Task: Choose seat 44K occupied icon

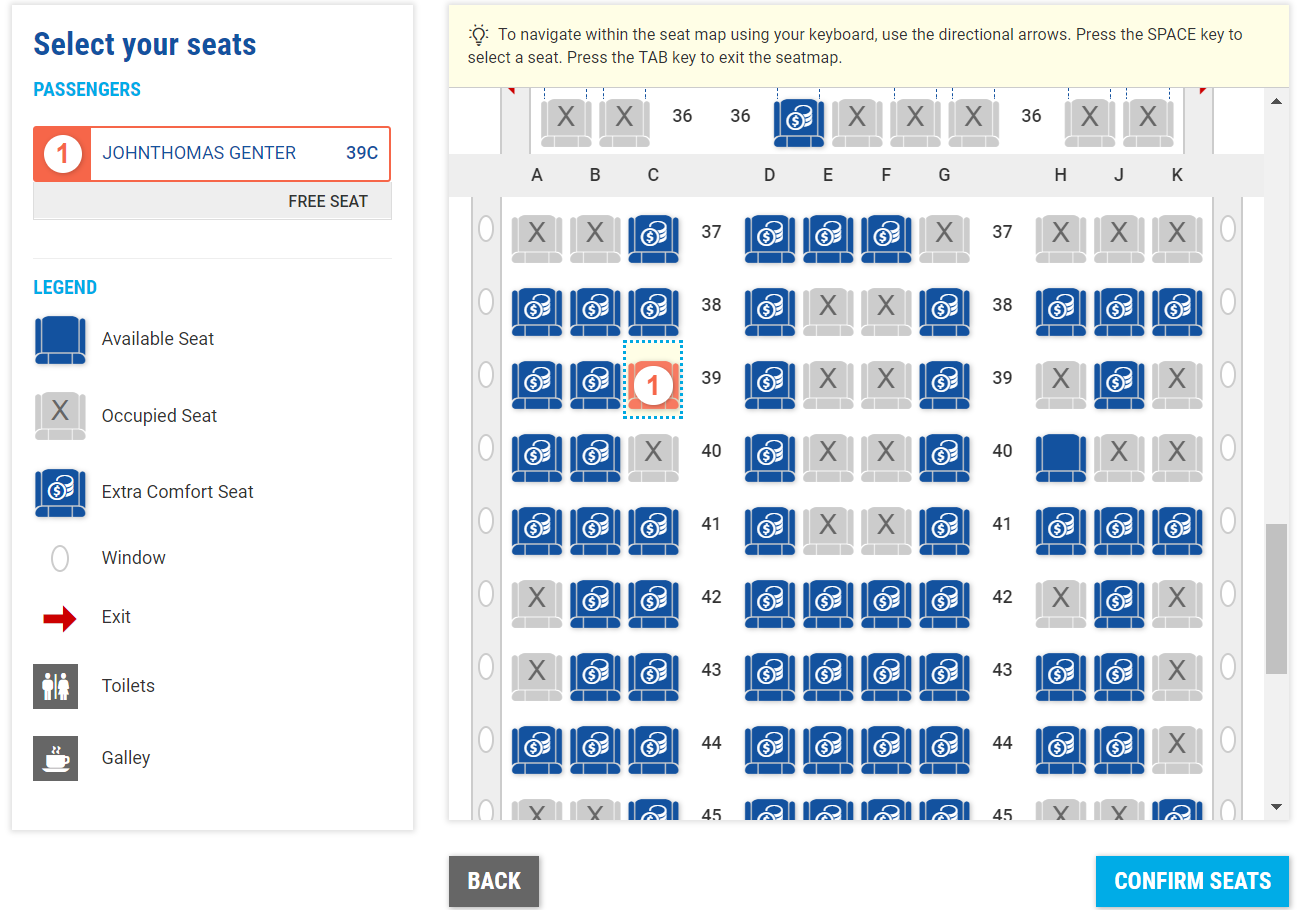Action: pos(1176,750)
